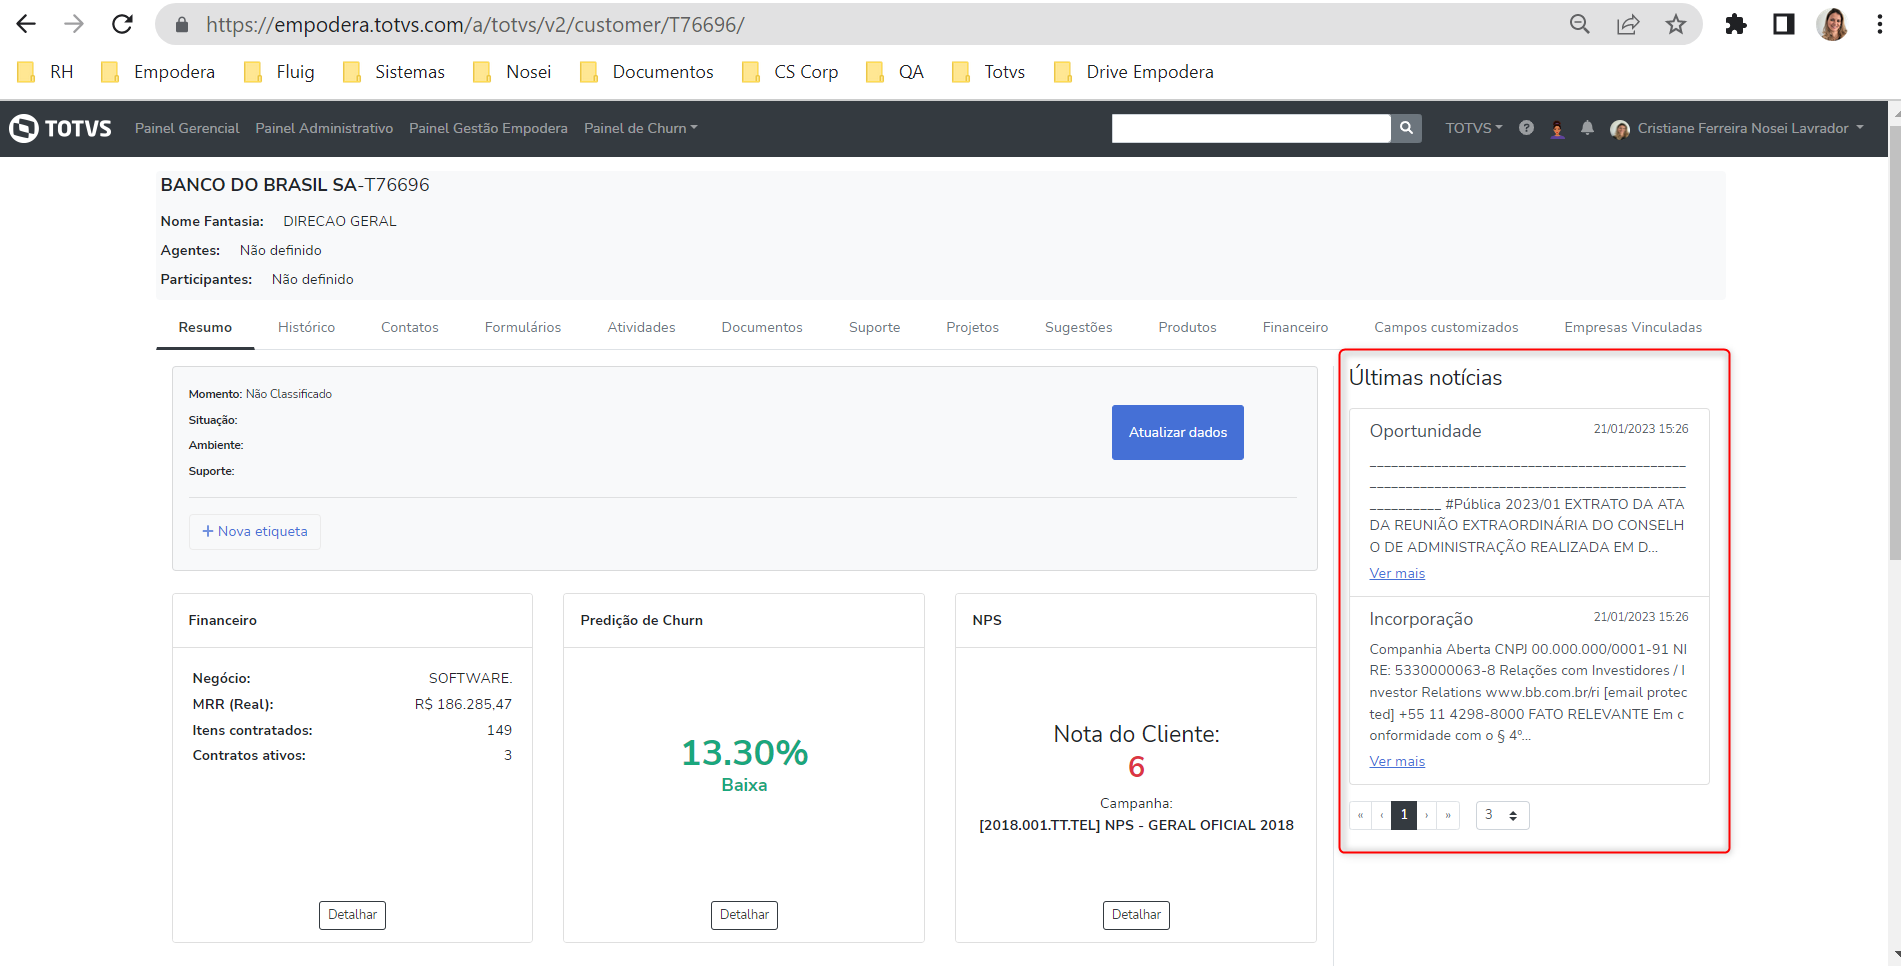Switch to the customer Documentos tab
Viewport: 1901px width, 966px height.
(762, 327)
